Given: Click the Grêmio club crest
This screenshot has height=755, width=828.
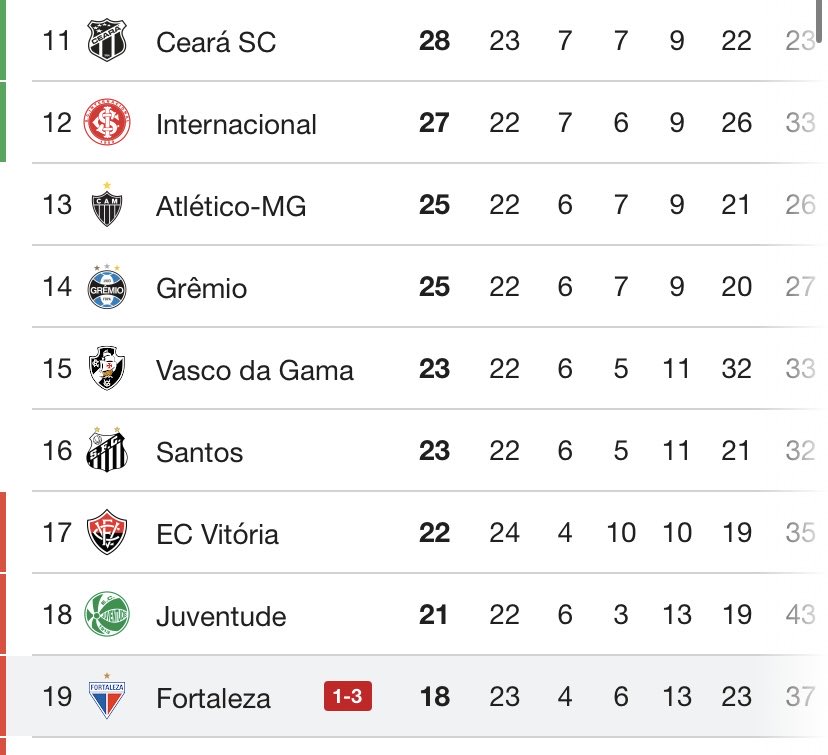Looking at the screenshot, I should (105, 287).
